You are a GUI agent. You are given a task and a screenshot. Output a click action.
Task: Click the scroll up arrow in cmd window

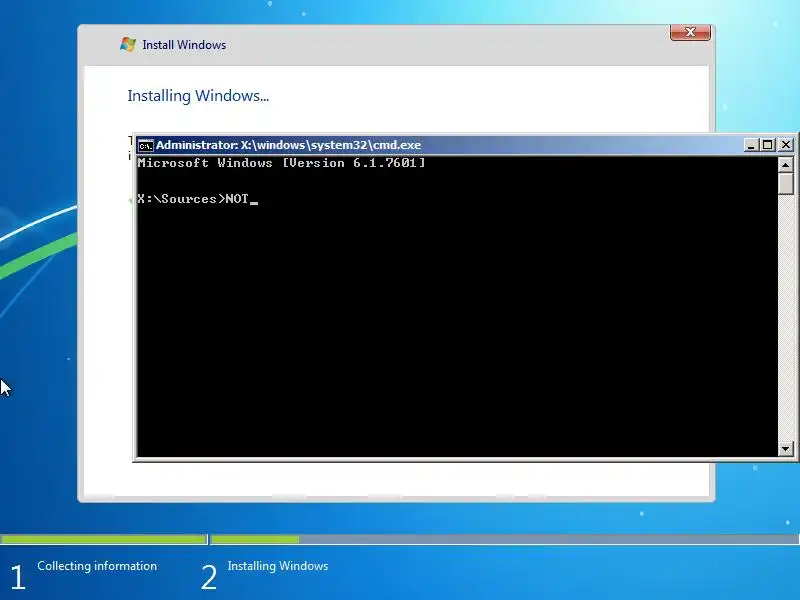pyautogui.click(x=786, y=164)
